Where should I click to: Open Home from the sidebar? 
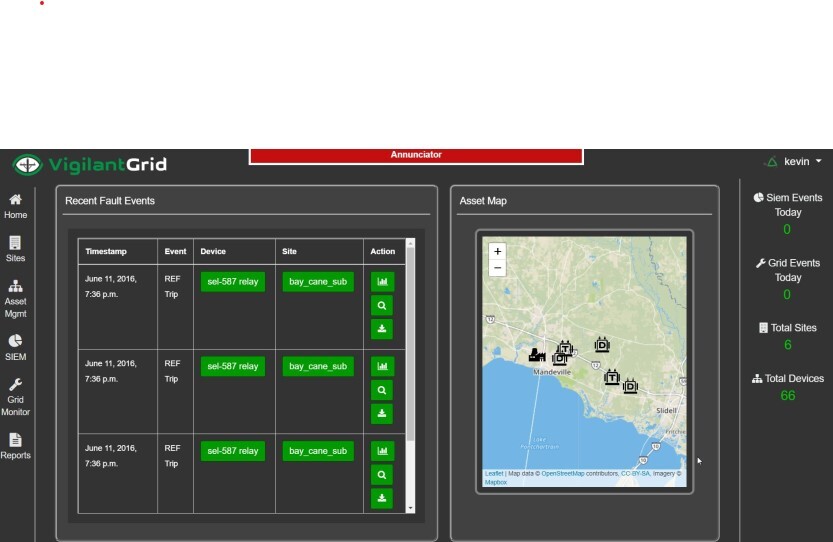(x=15, y=206)
